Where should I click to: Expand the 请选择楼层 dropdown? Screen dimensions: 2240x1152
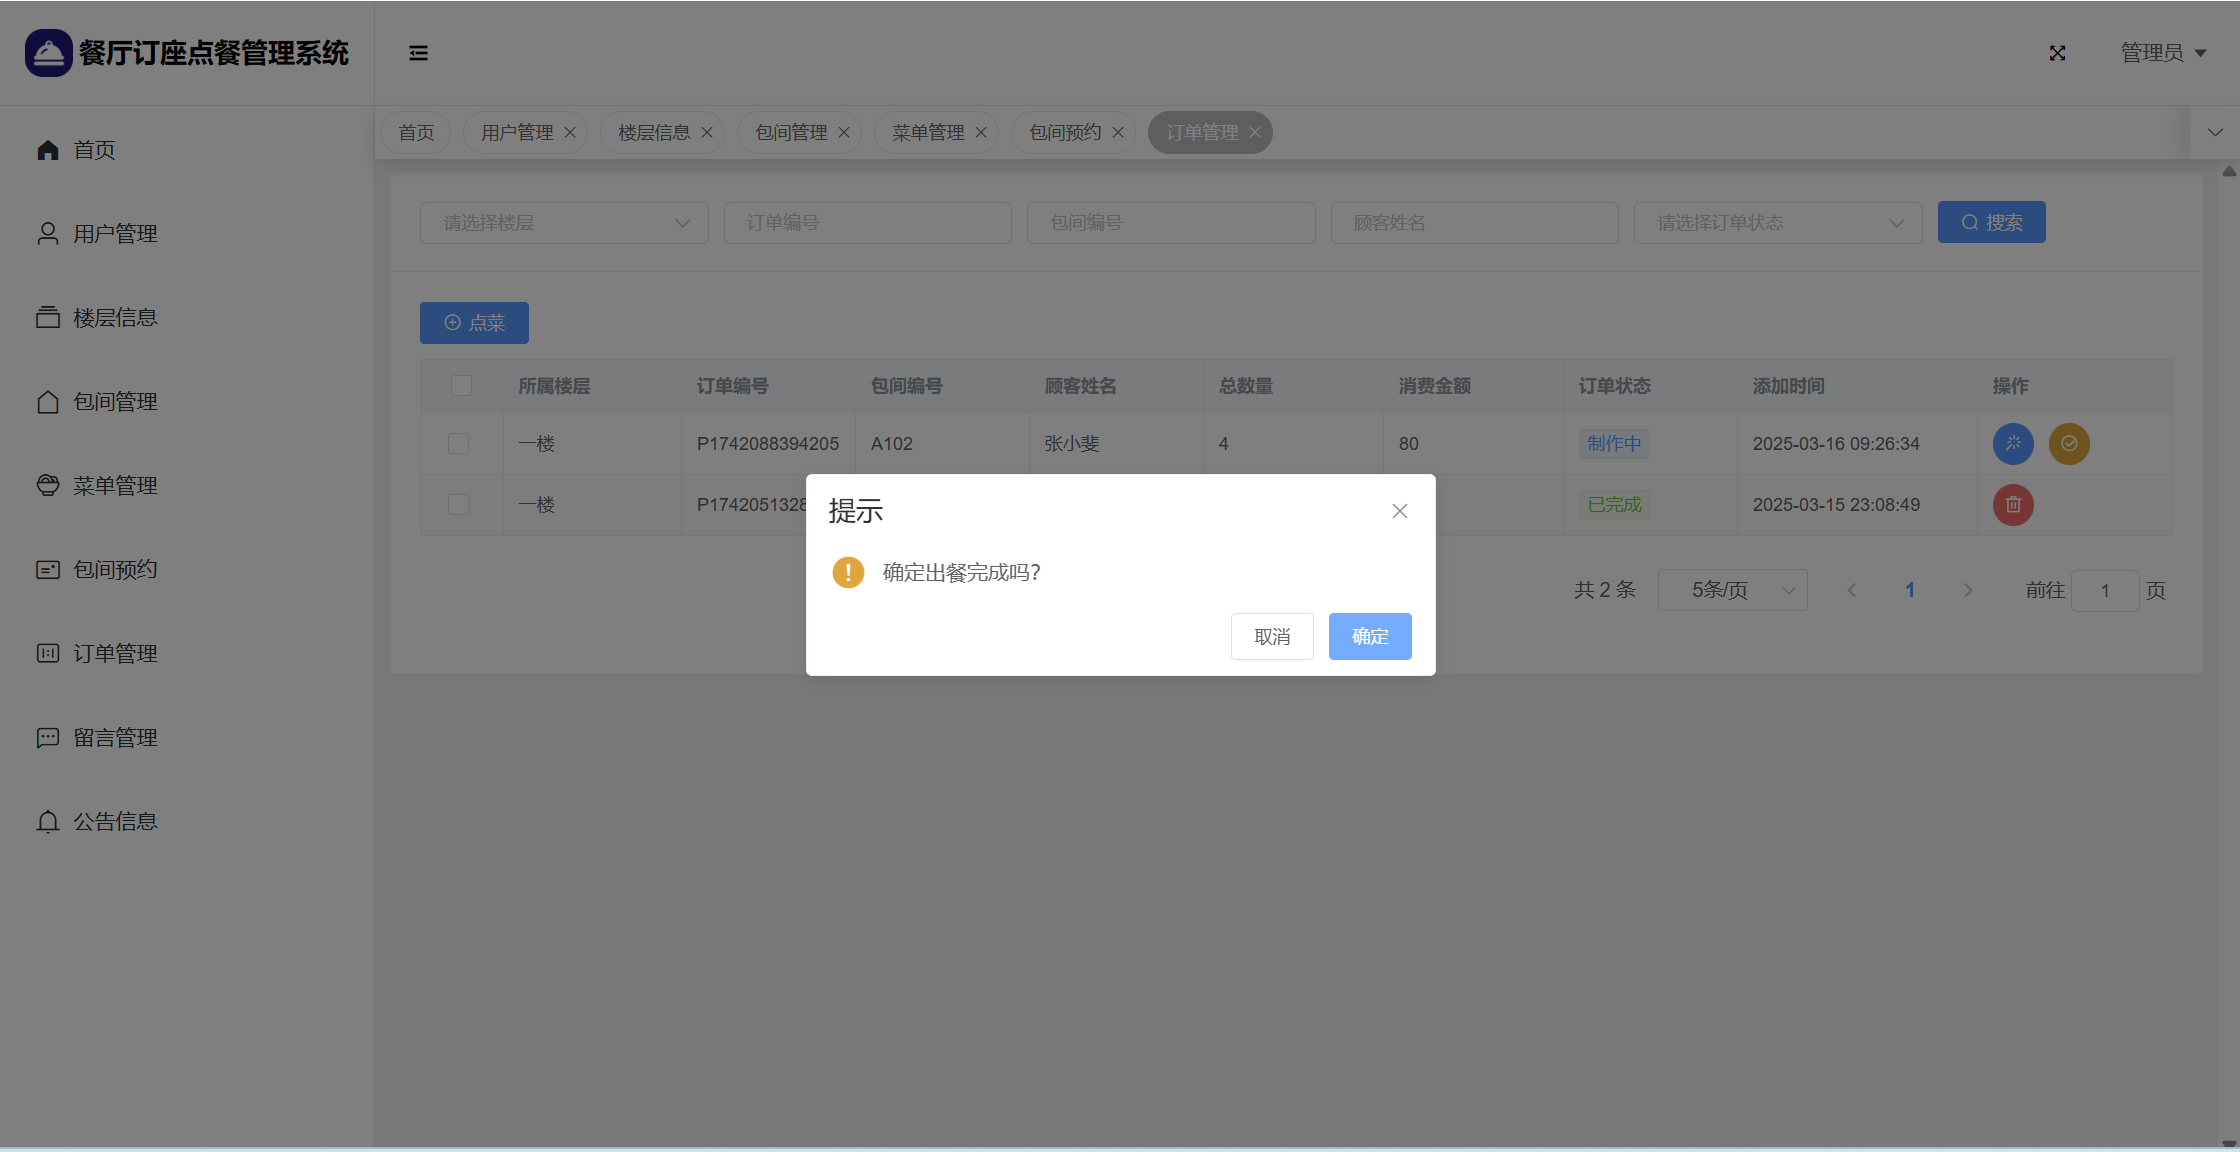click(564, 223)
